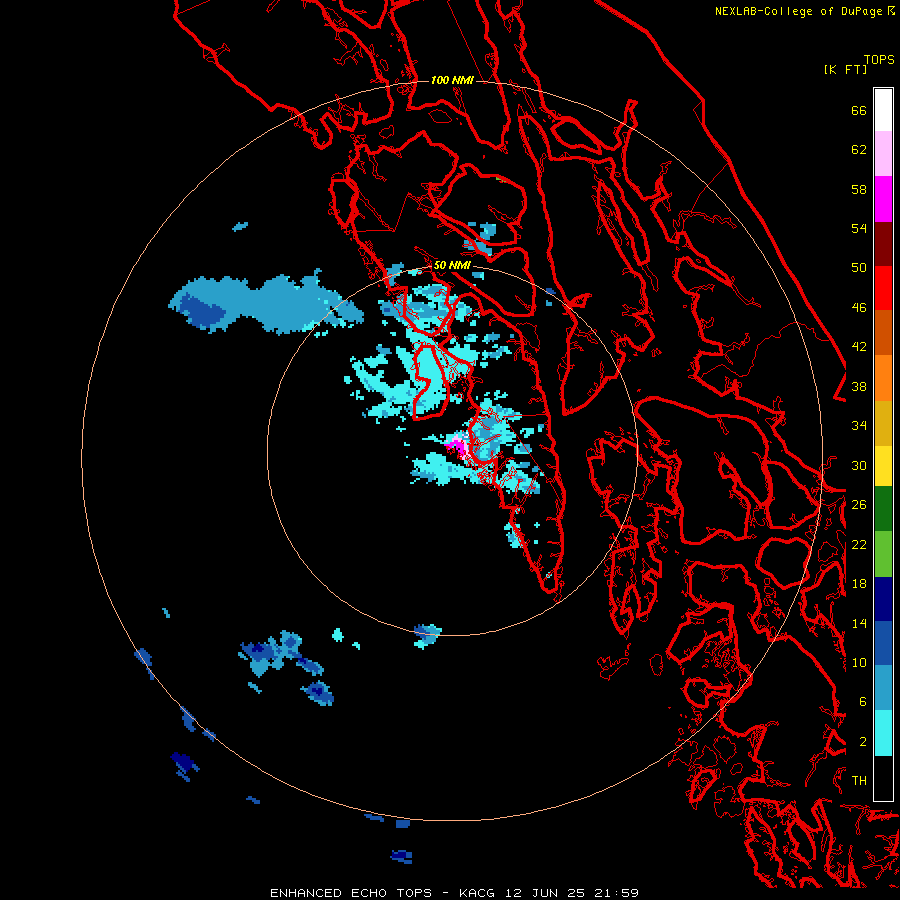The height and width of the screenshot is (900, 900).
Task: Select the steel blue 14 kft legend swatch
Action: [883, 688]
